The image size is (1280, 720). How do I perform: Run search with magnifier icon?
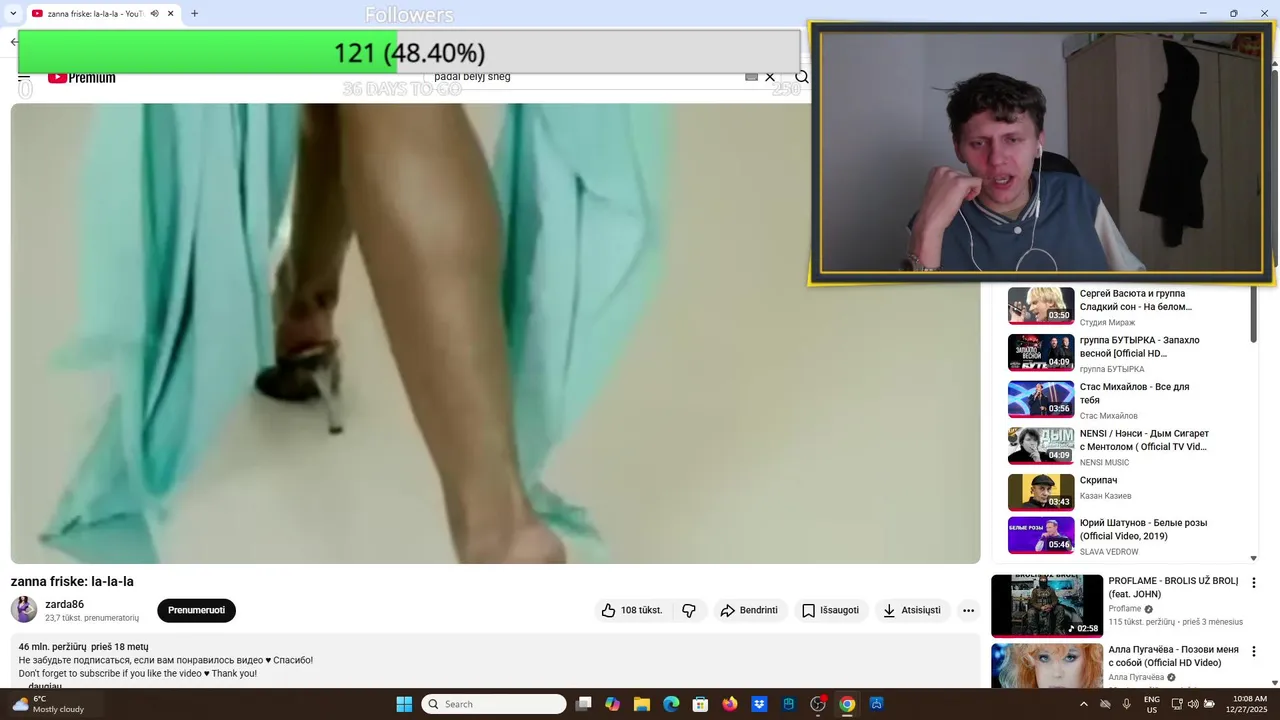801,77
